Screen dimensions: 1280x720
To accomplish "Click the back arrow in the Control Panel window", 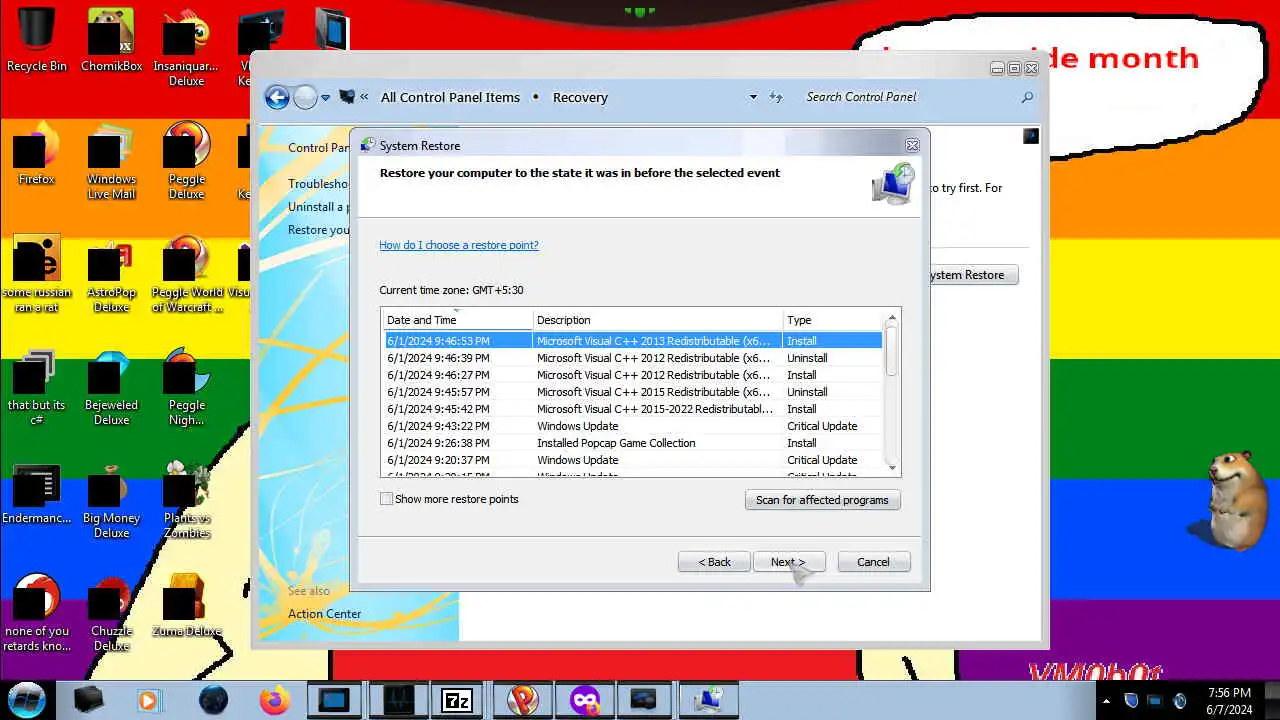I will click(x=277, y=97).
